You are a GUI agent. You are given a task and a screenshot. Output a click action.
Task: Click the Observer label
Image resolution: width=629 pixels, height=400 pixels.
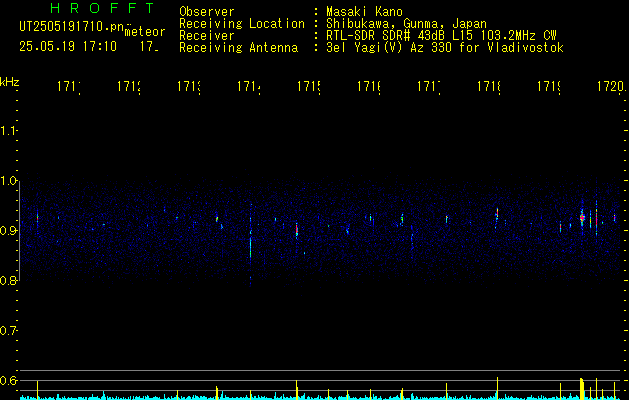(207, 11)
